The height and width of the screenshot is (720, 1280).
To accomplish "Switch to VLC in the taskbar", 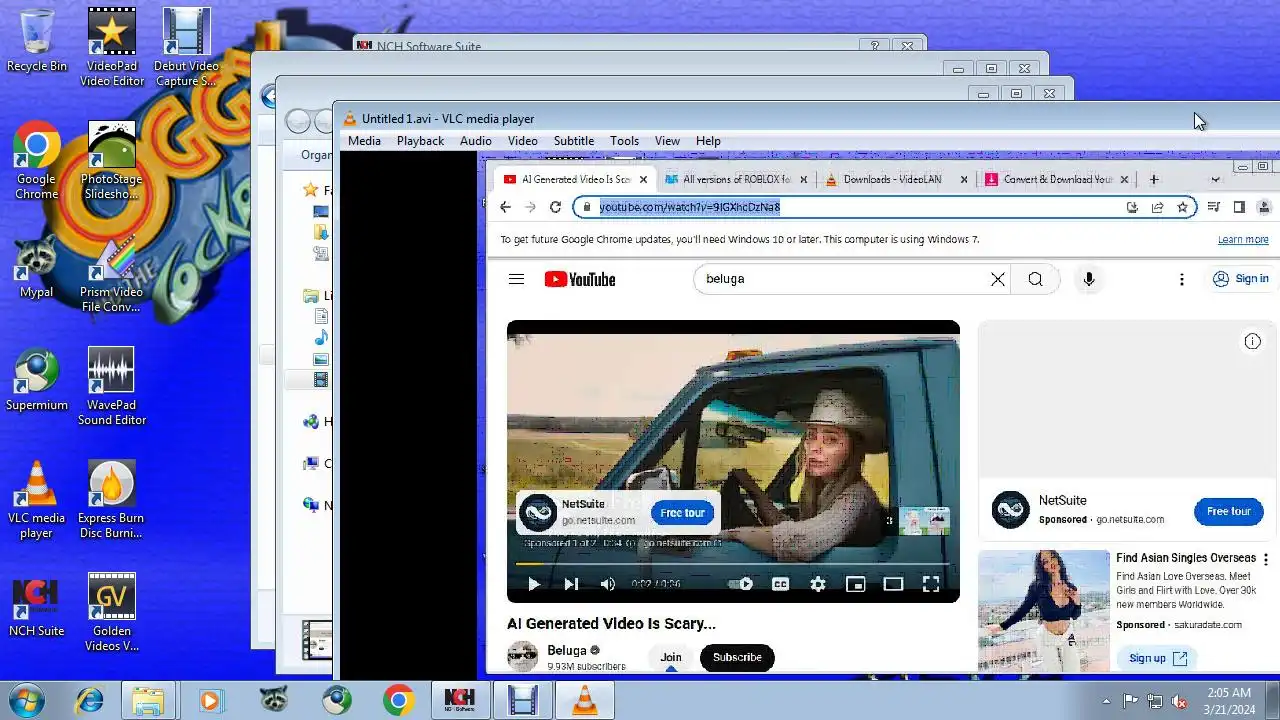I will click(x=584, y=700).
